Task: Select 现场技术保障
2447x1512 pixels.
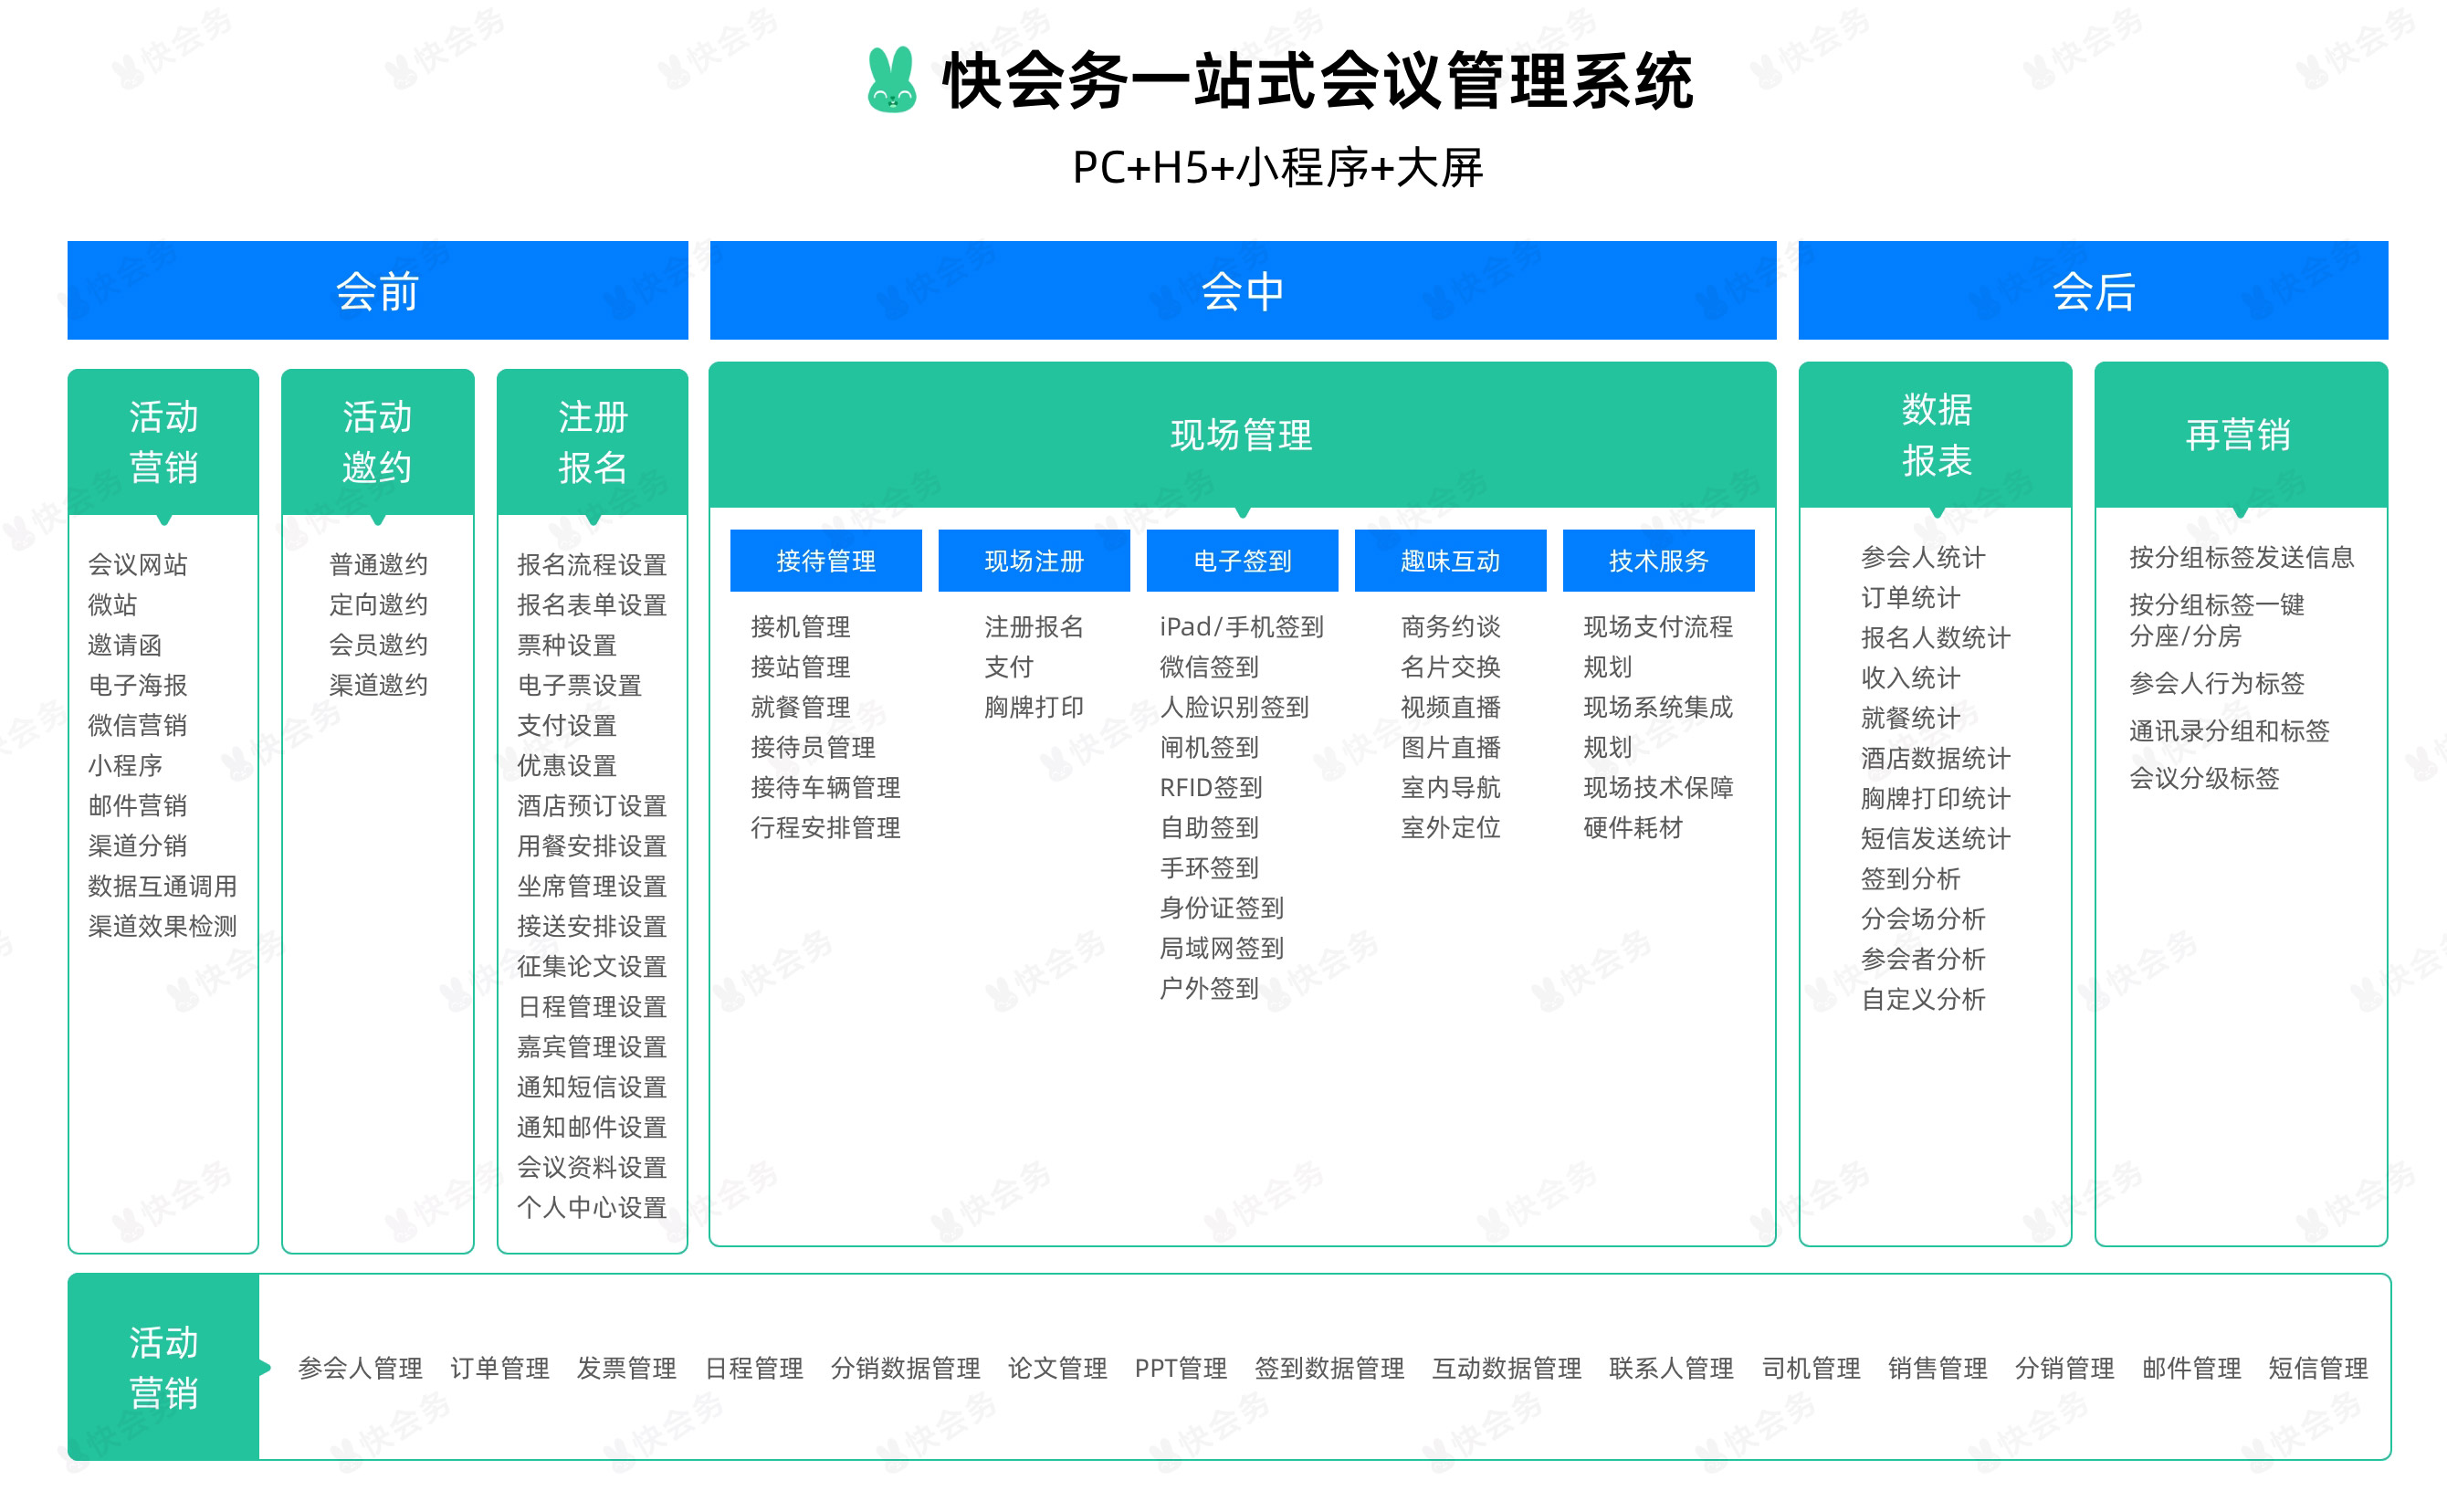Action: [x=1658, y=787]
